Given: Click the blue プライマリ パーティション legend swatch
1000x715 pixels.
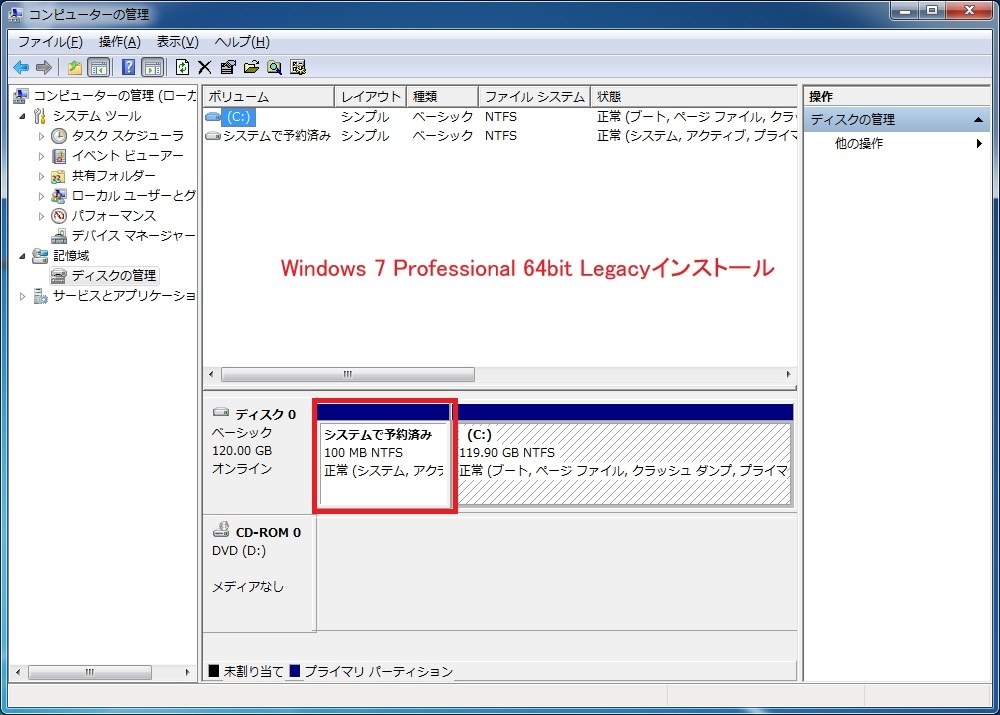Looking at the screenshot, I should pyautogui.click(x=295, y=671).
